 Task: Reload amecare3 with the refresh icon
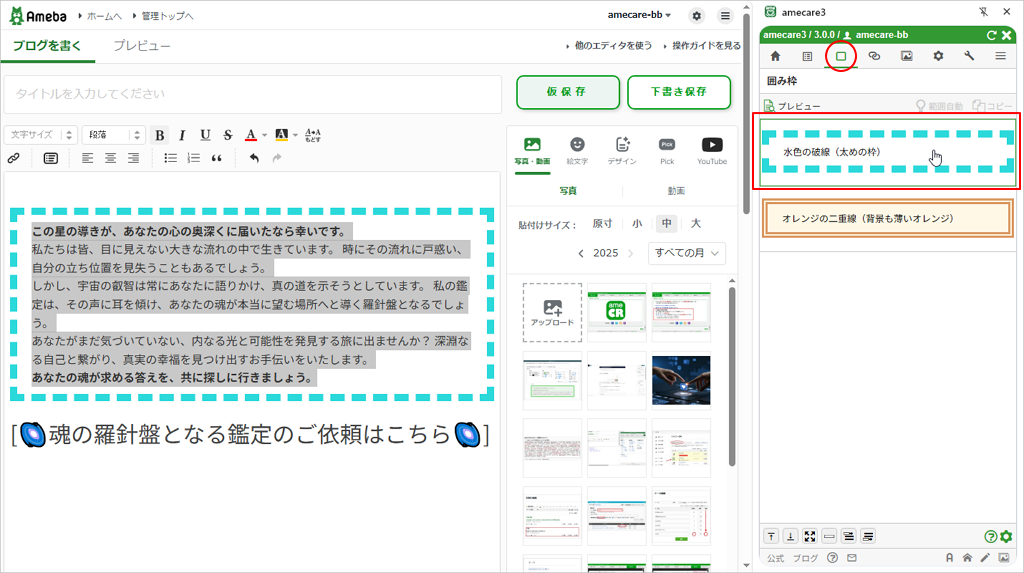991,35
